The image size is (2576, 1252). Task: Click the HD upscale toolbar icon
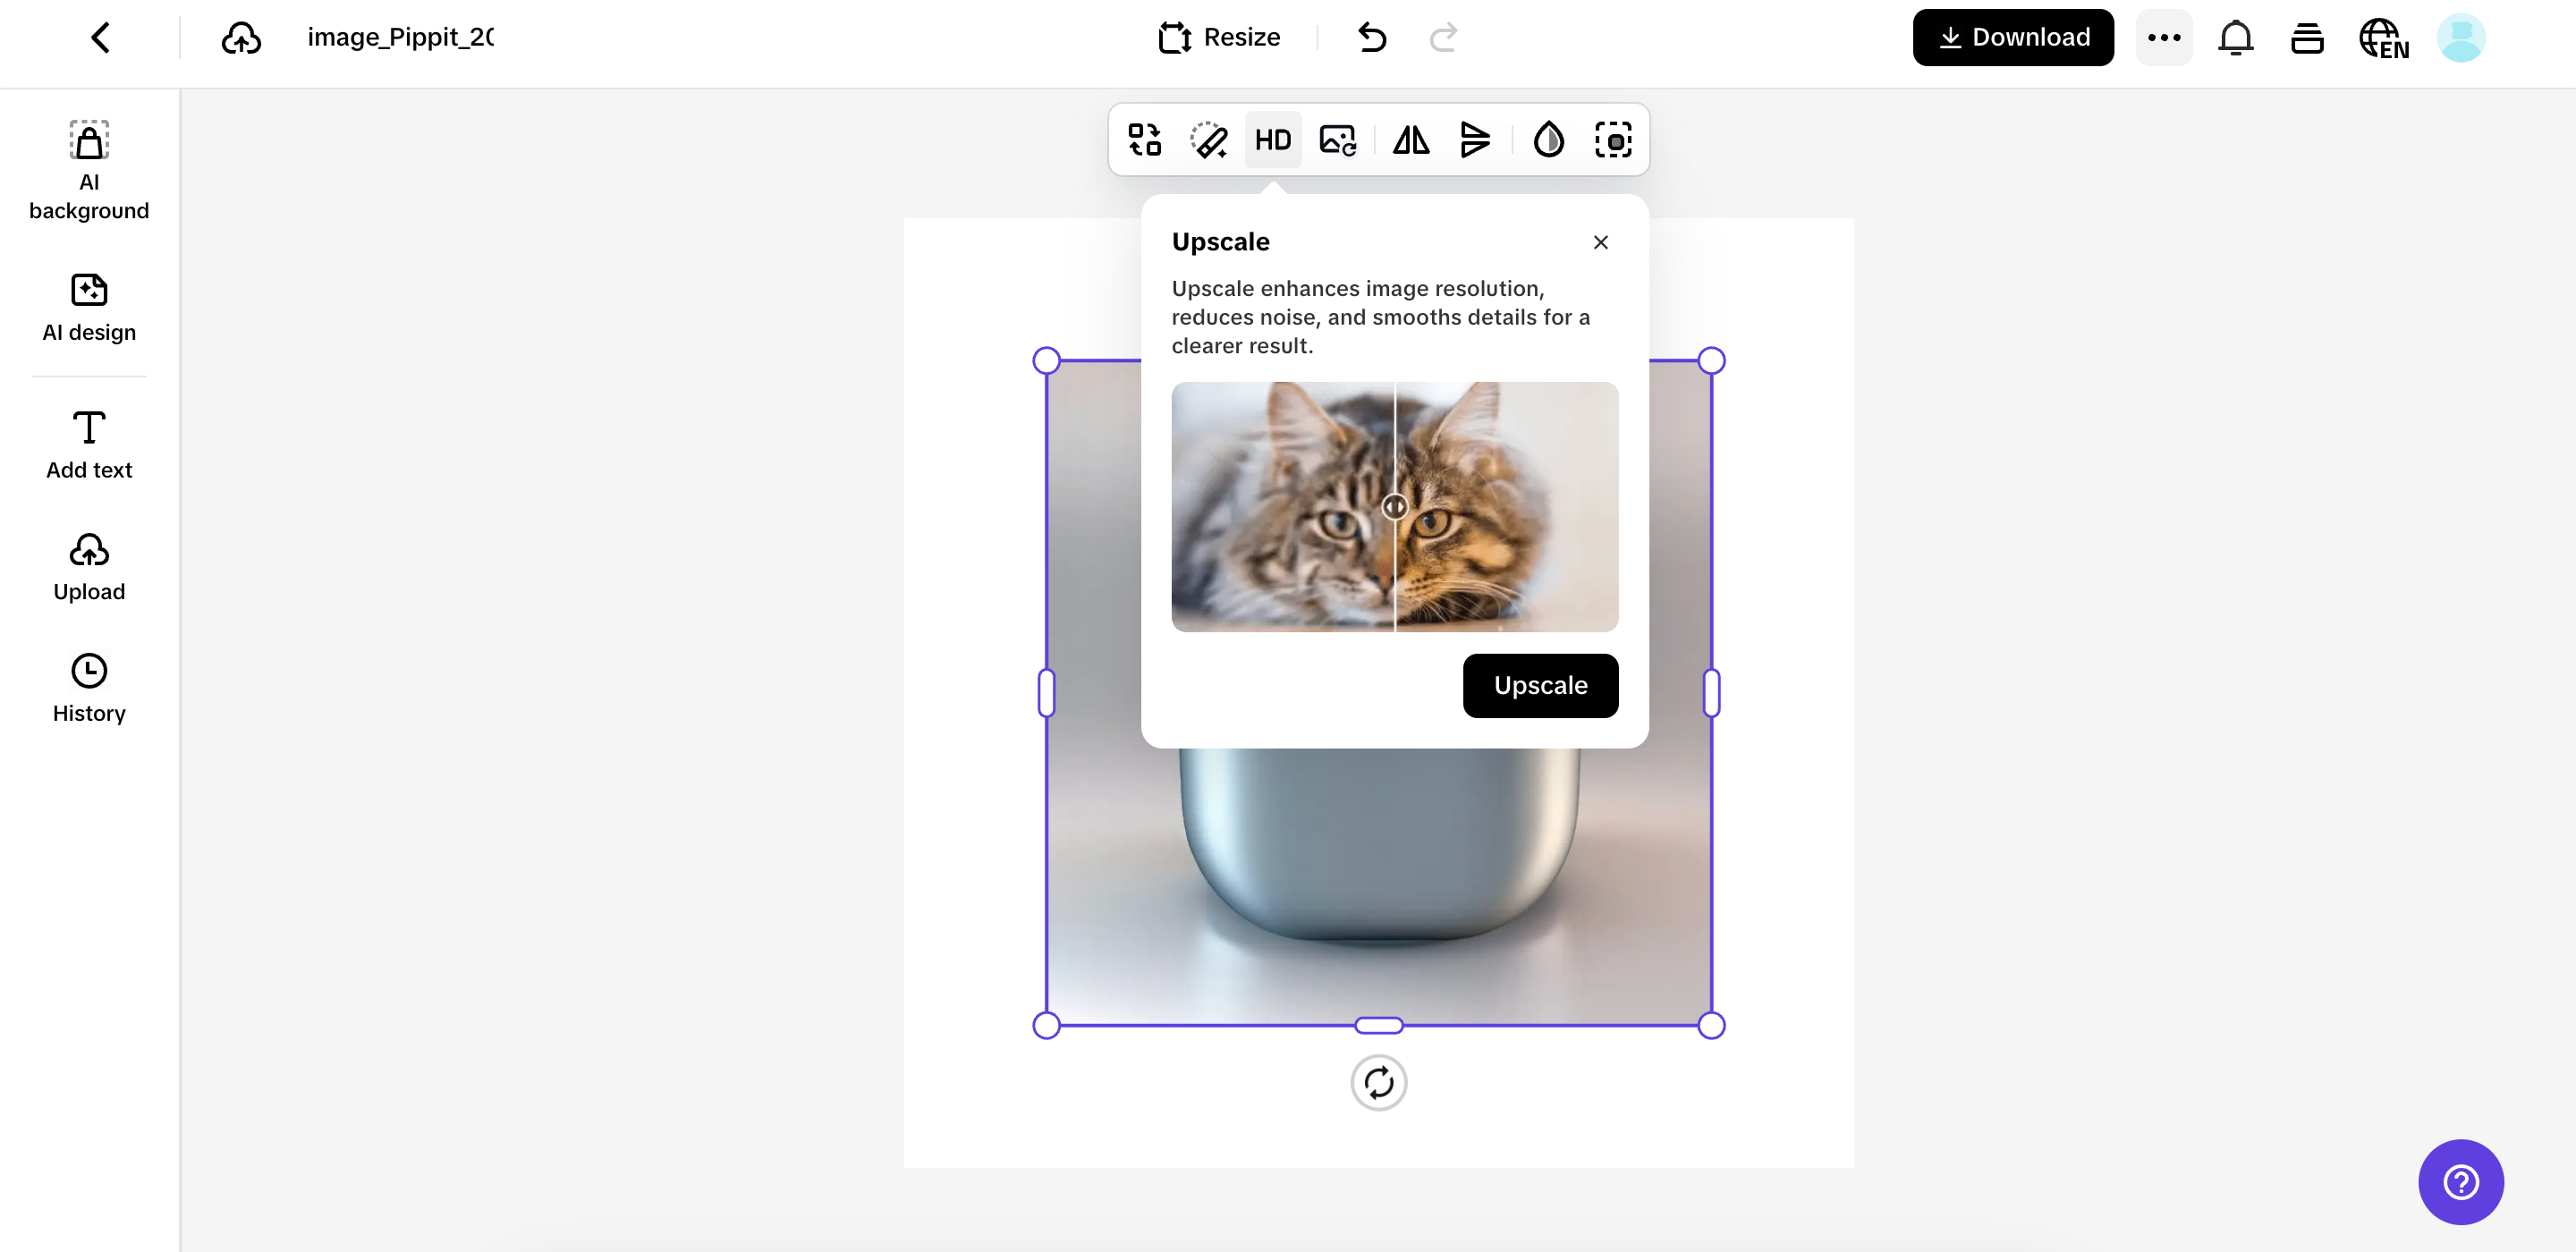(1273, 140)
